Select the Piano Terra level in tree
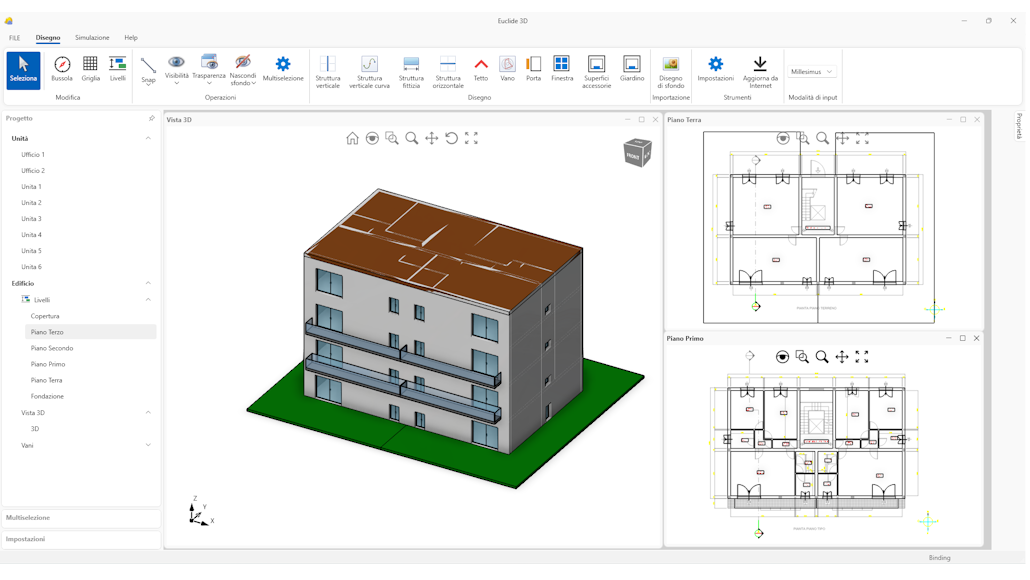Viewport: 1030px width, 580px height. point(47,381)
